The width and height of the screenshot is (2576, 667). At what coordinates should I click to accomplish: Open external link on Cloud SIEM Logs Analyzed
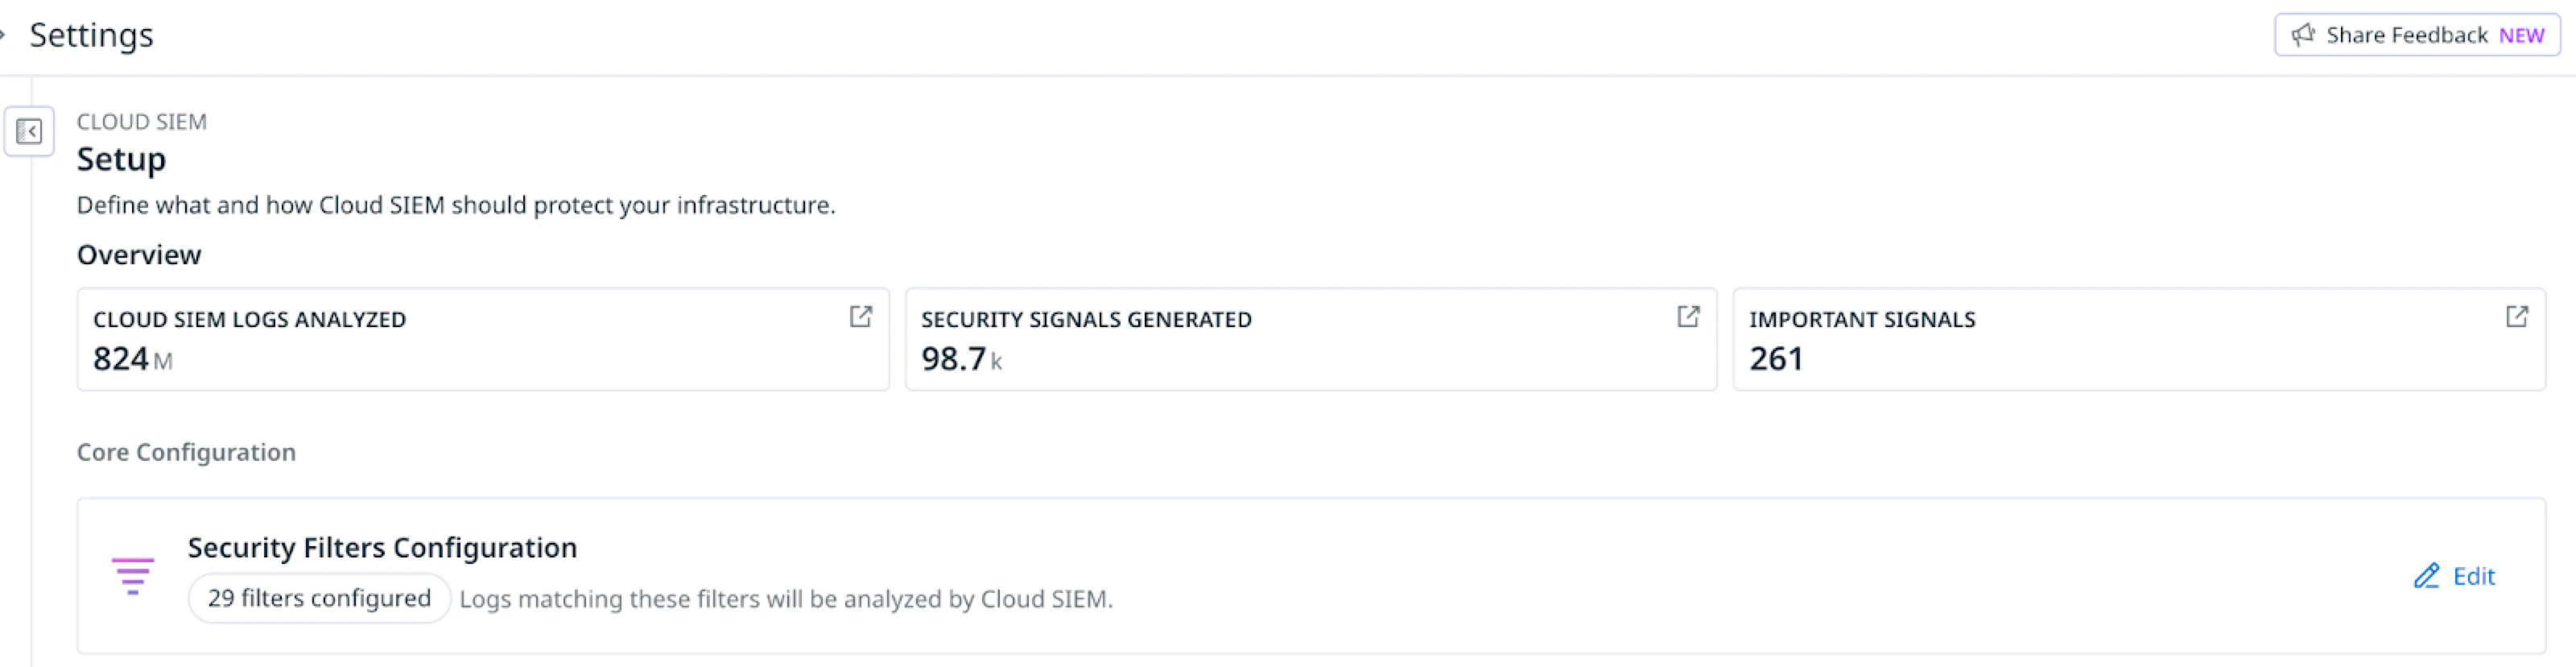pos(860,316)
